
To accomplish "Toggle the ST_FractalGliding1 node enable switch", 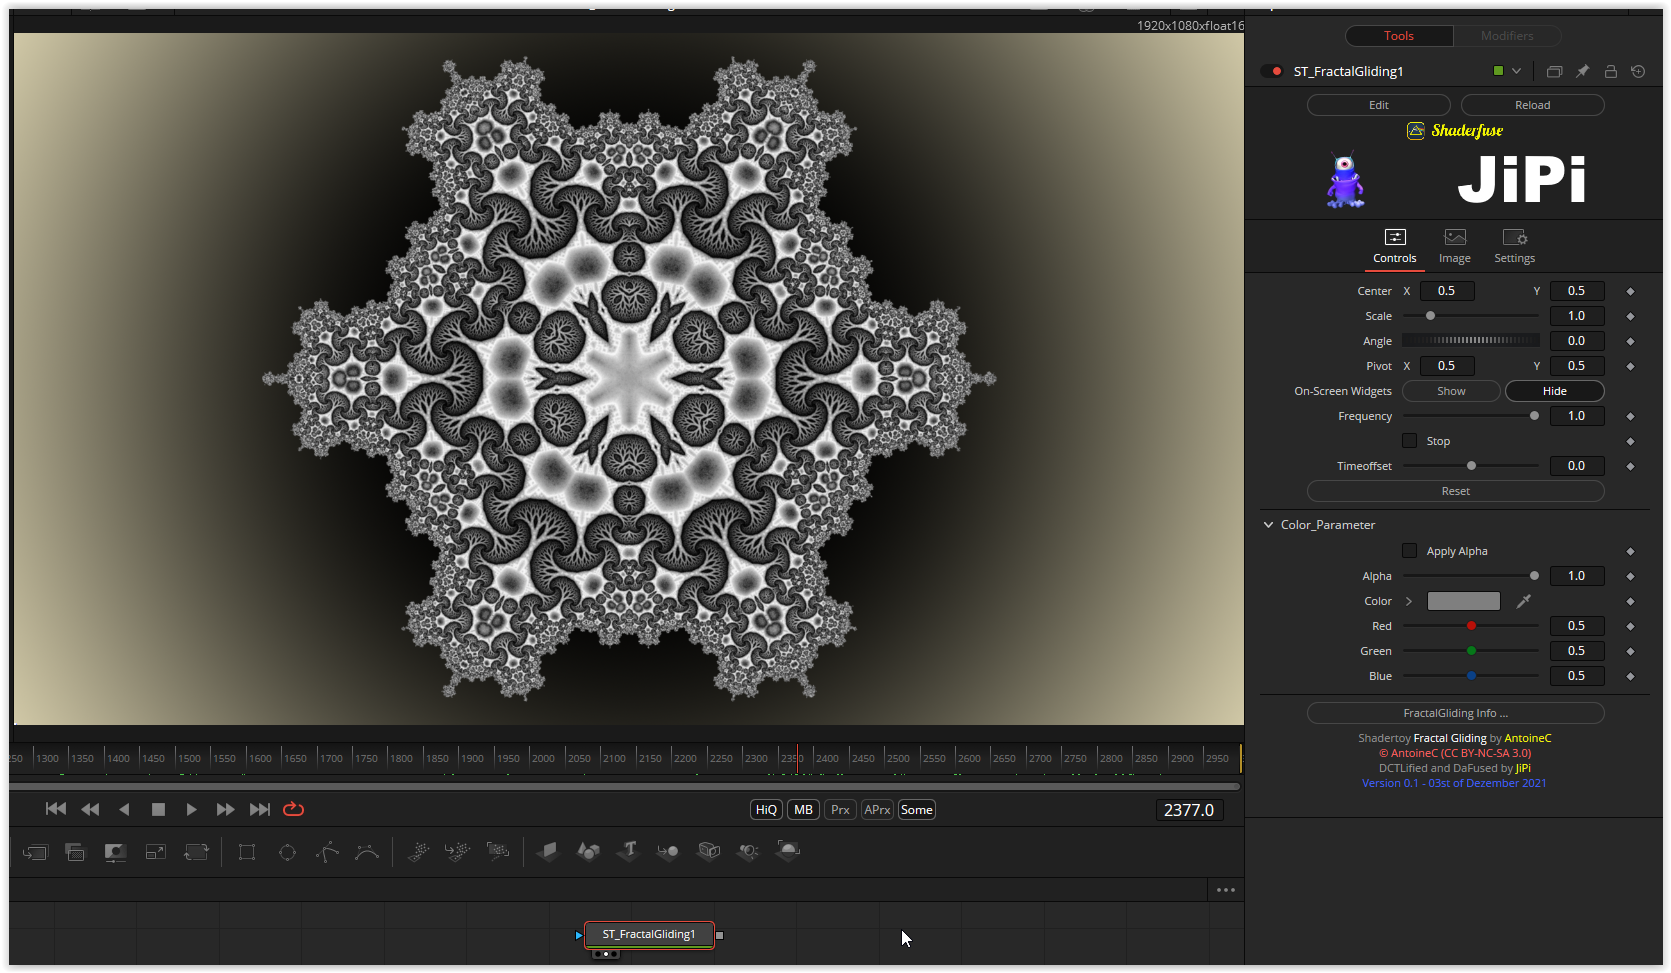I will (x=1272, y=71).
